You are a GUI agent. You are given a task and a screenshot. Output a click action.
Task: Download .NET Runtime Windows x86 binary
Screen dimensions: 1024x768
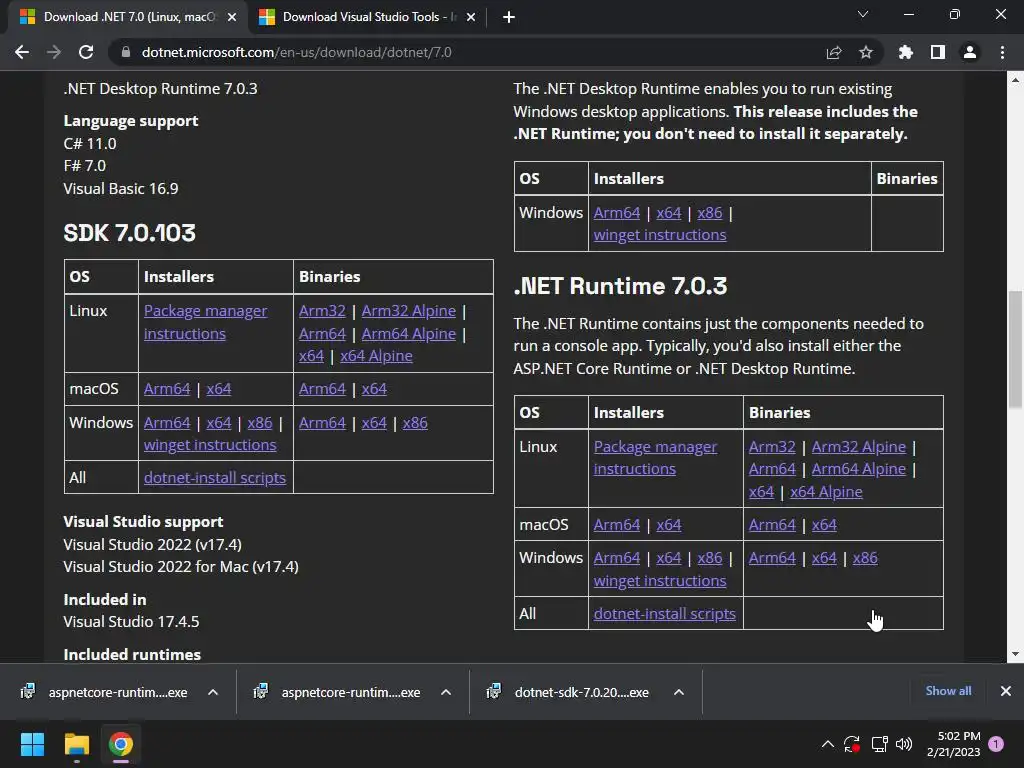[865, 558]
